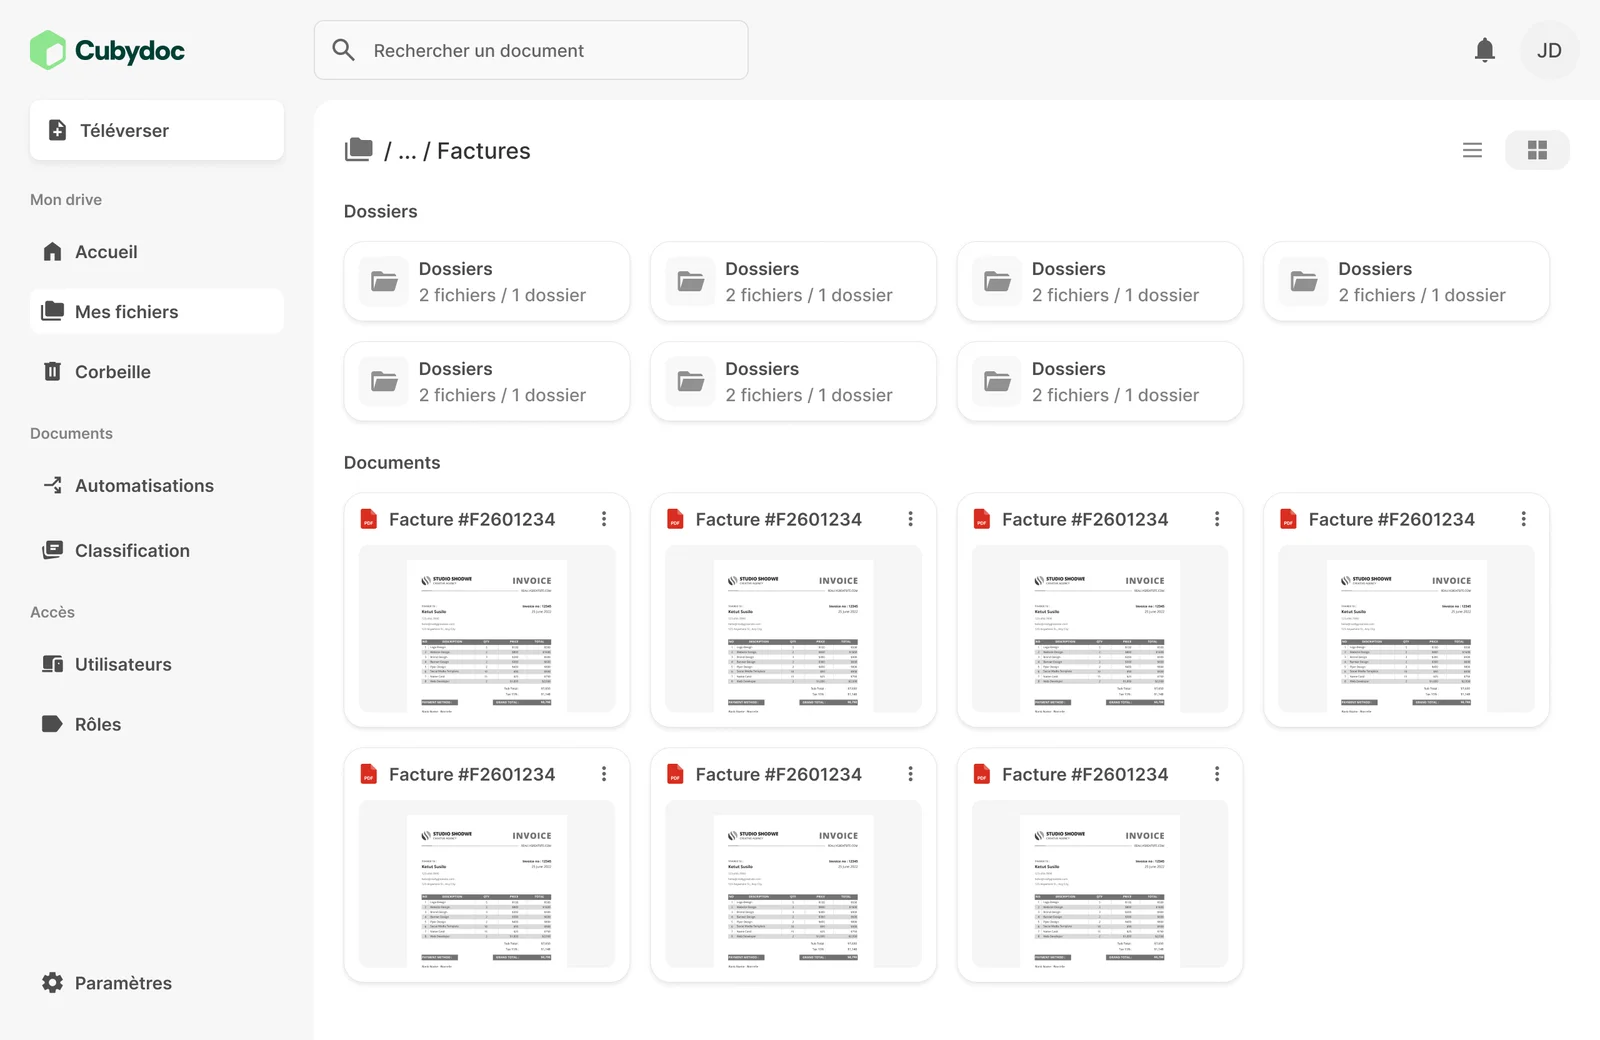Open options menu of first-row third Facture
The width and height of the screenshot is (1600, 1040).
[1217, 519]
